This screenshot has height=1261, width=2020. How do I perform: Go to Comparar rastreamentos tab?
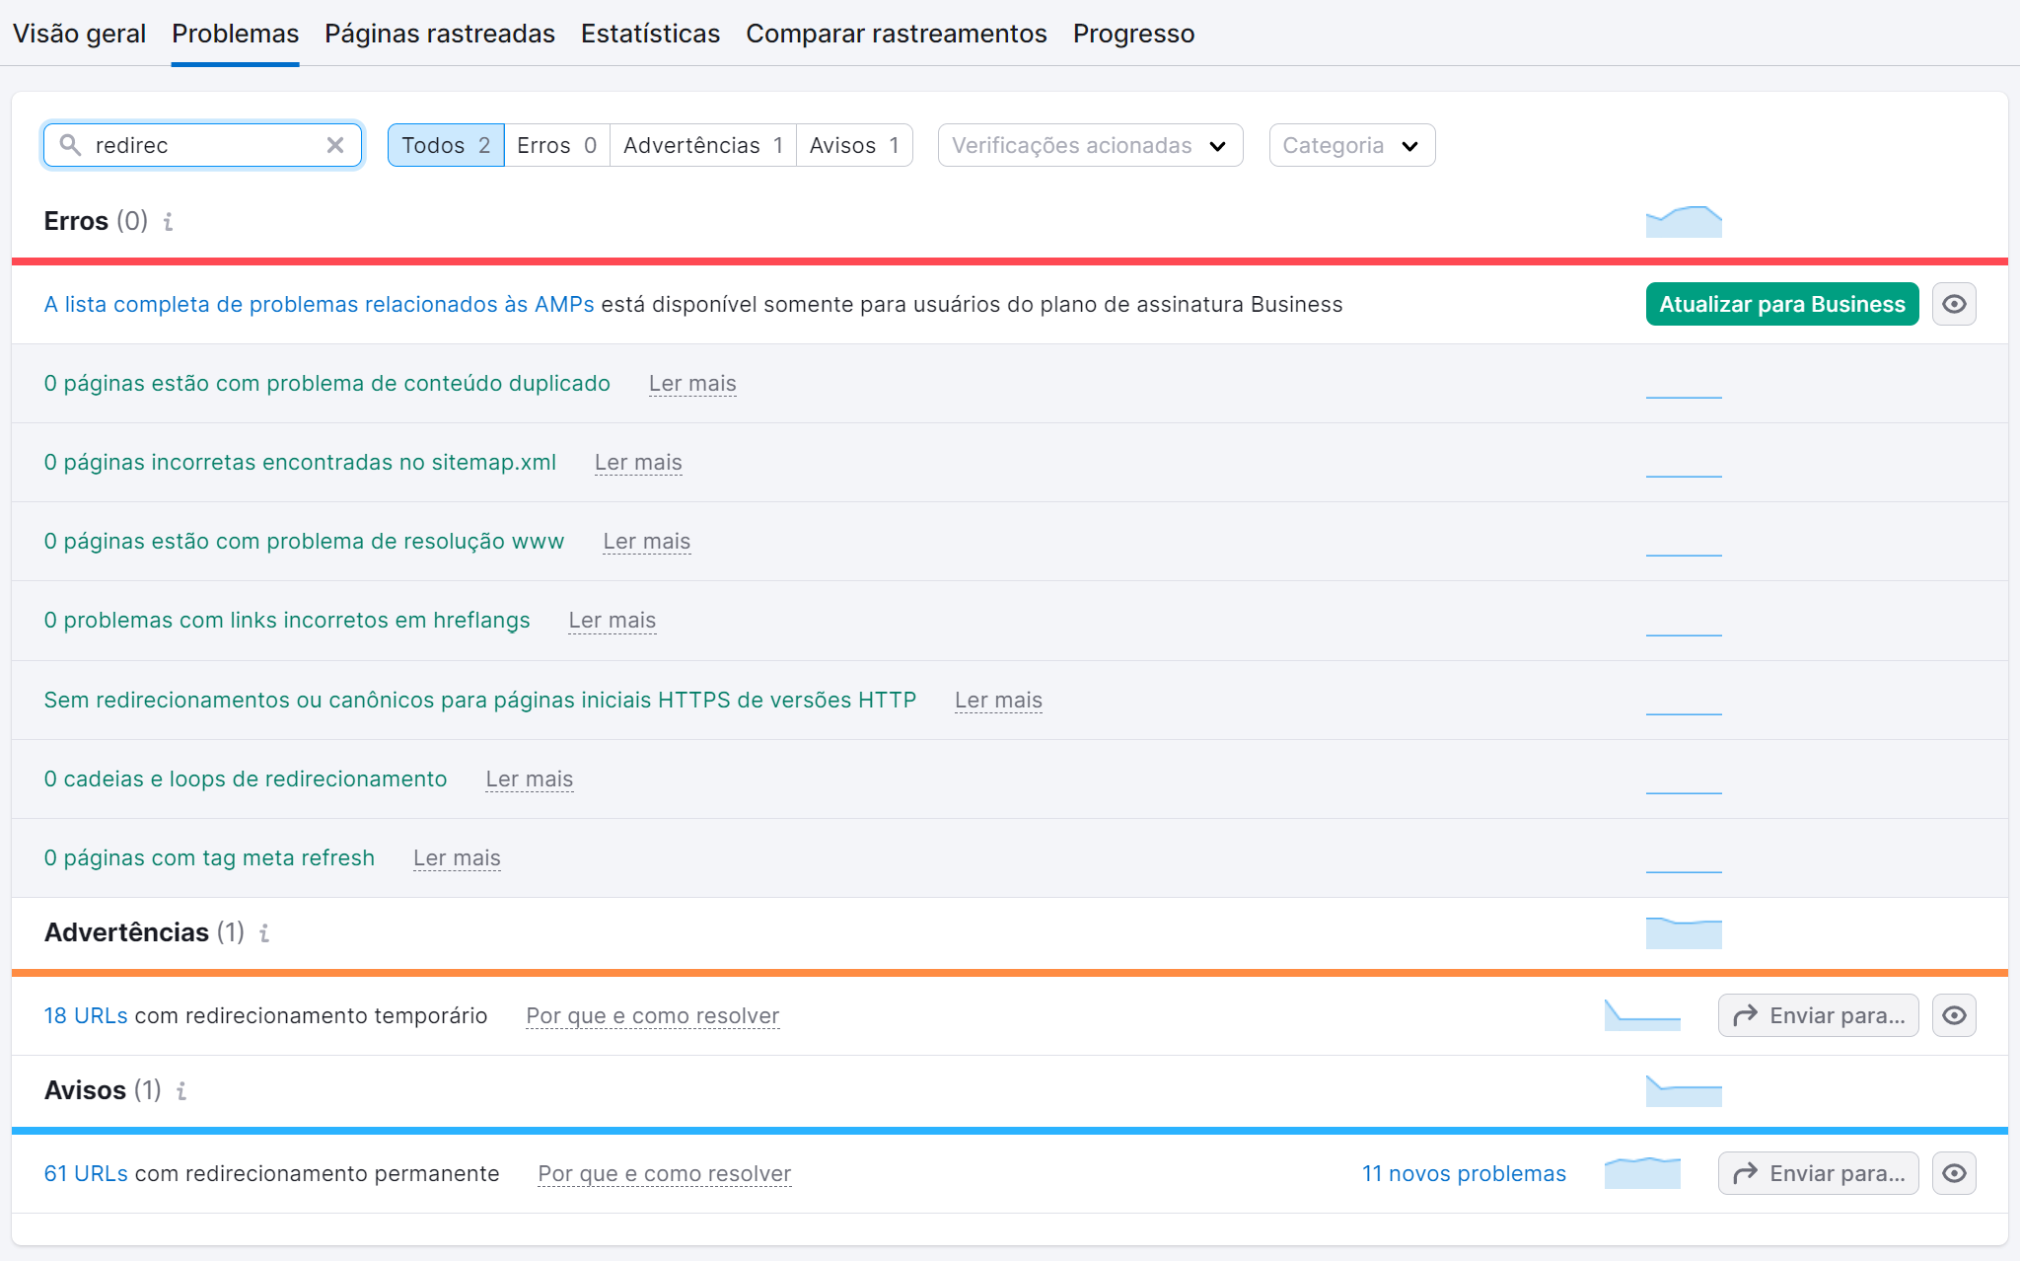pyautogui.click(x=896, y=34)
